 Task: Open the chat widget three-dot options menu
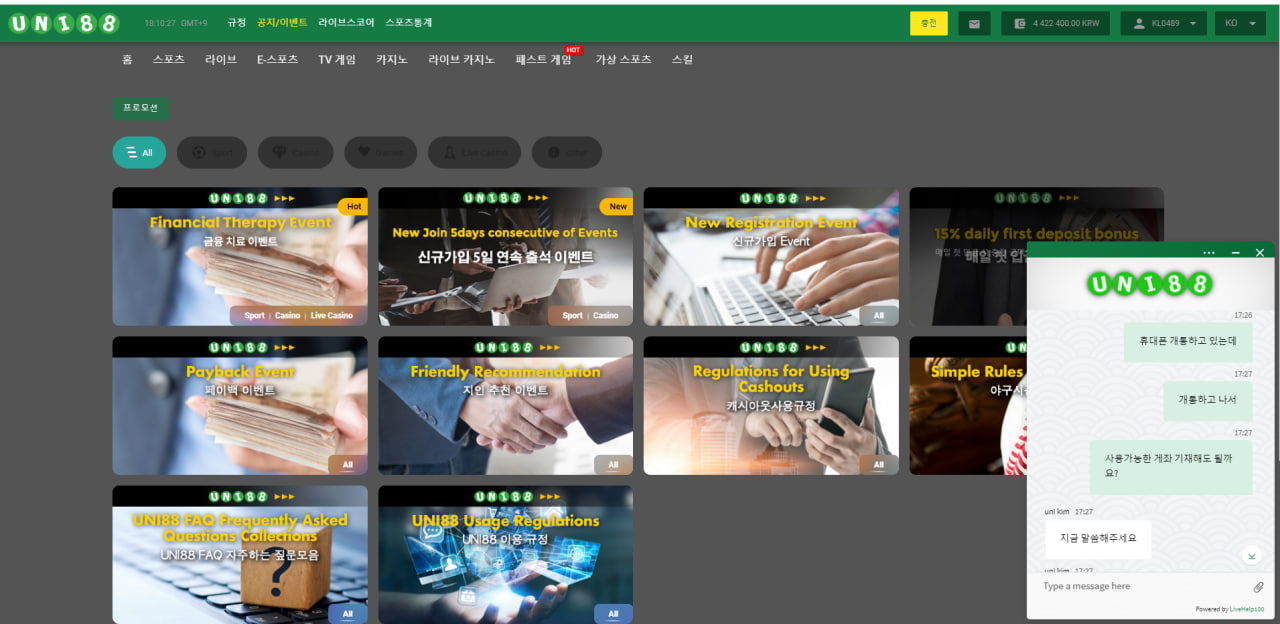(1209, 253)
